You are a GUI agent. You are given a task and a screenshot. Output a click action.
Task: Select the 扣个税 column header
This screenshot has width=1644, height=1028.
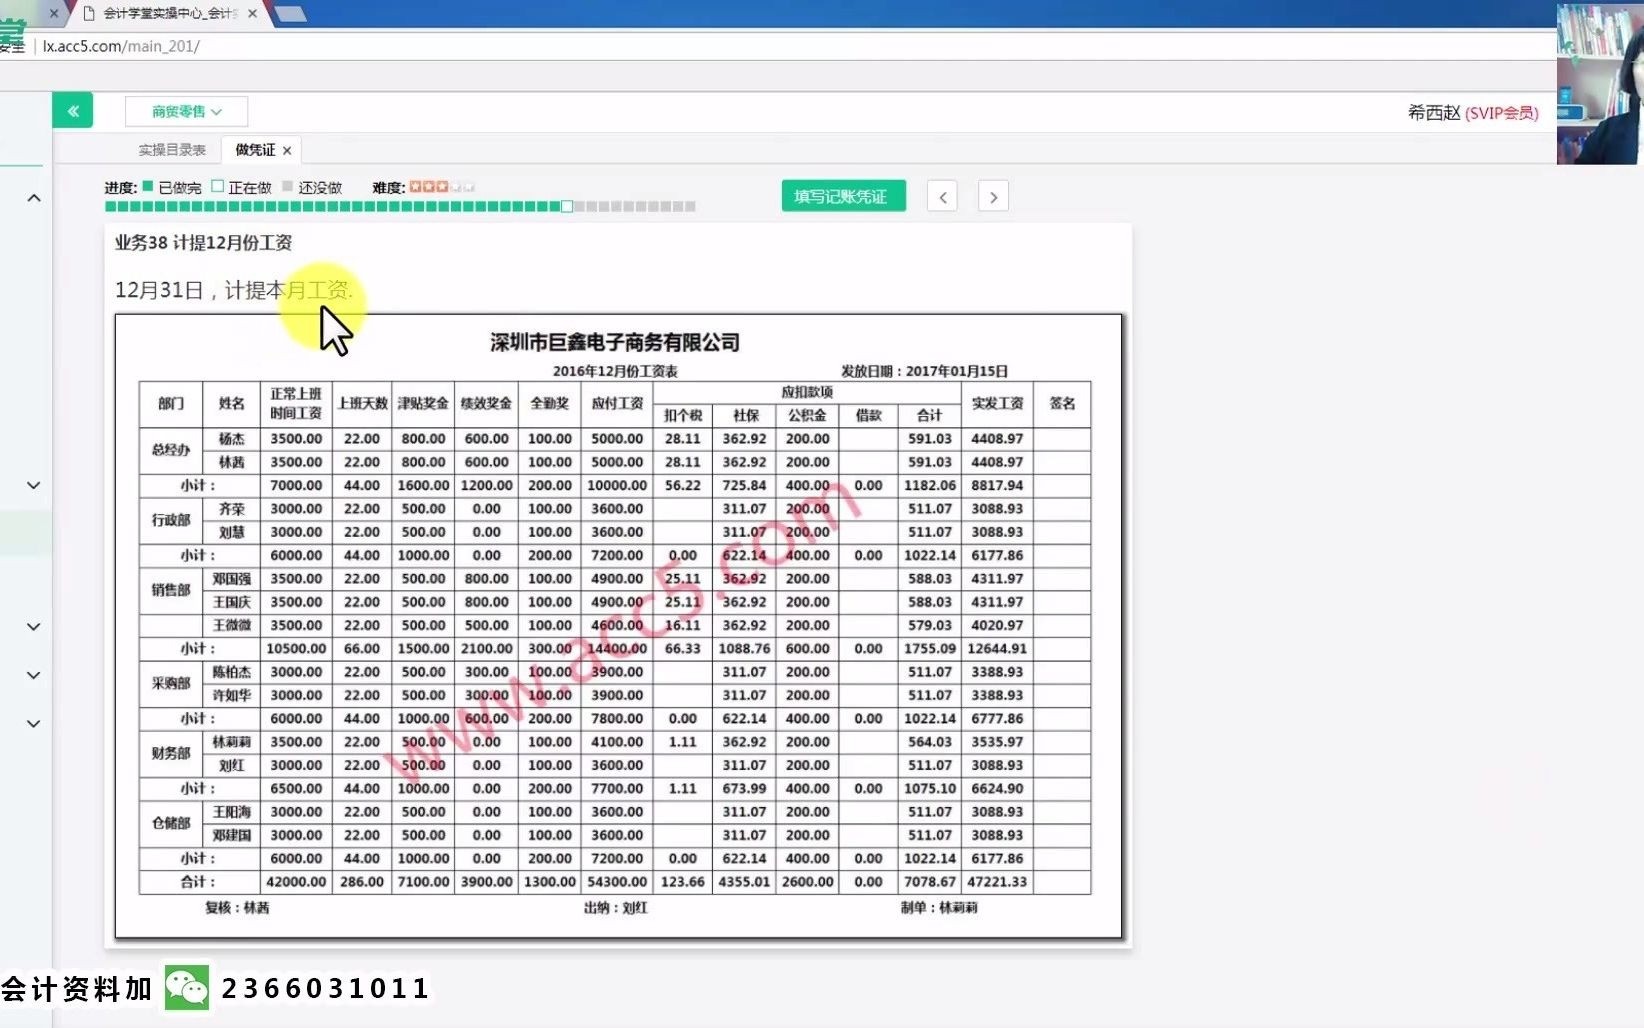click(683, 416)
